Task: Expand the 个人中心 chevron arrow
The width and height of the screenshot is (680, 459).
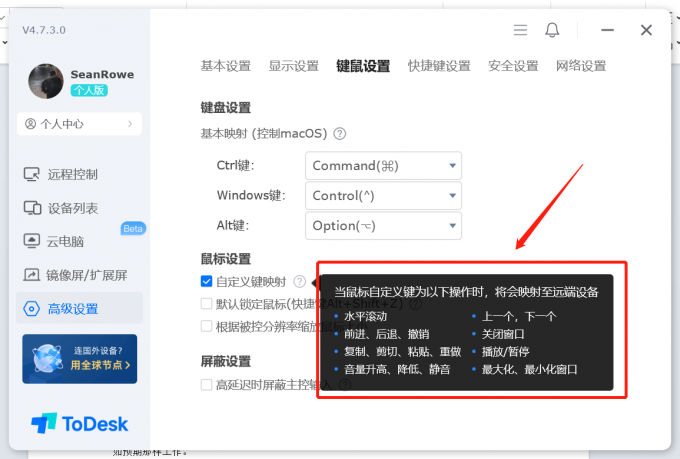Action: (130, 124)
